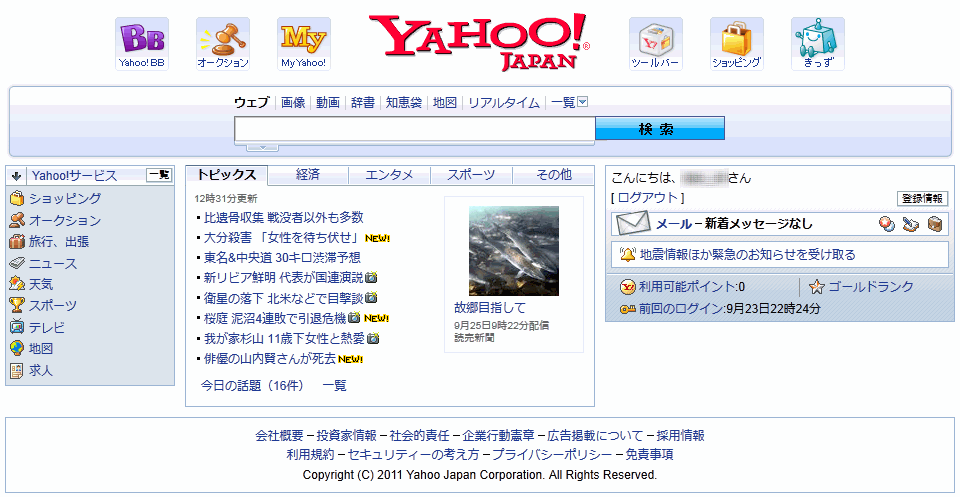Click the down arrow beside Yahoo!サービス
Image resolution: width=960 pixels, height=497 pixels.
click(17, 176)
